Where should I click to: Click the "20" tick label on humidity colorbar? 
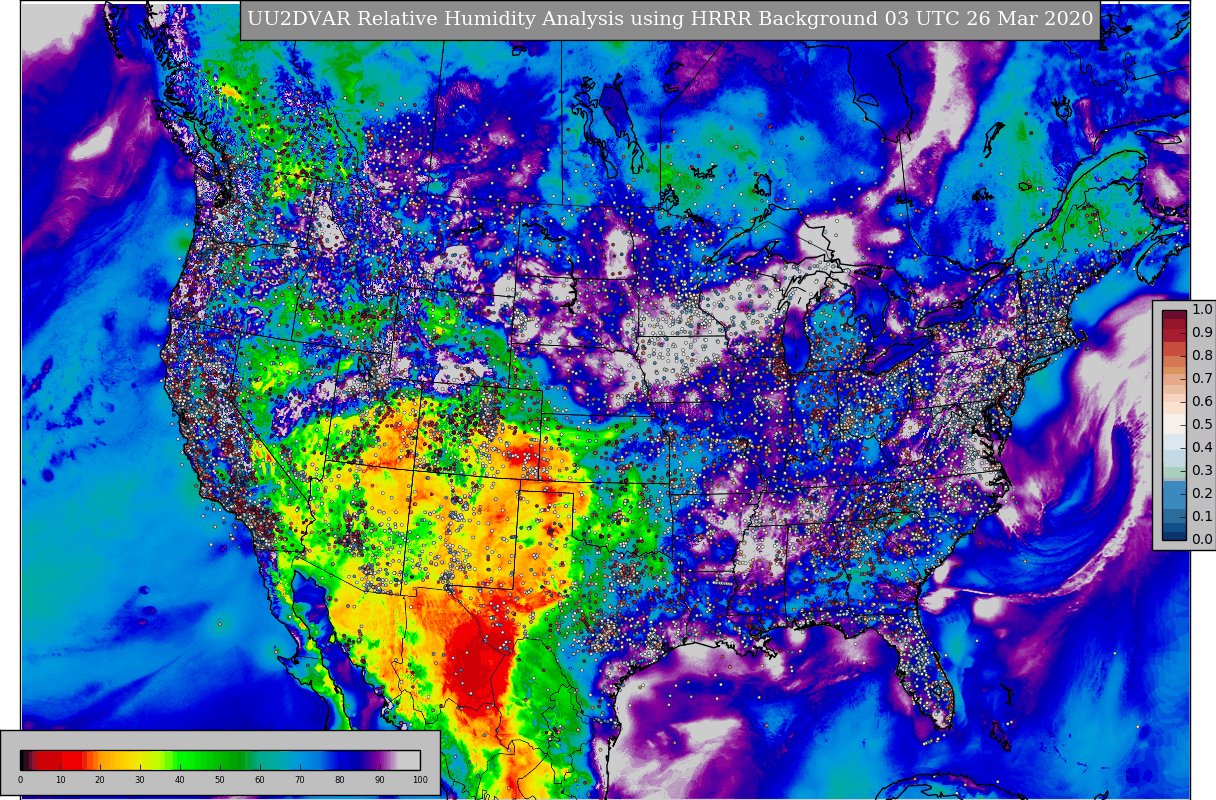[100, 780]
